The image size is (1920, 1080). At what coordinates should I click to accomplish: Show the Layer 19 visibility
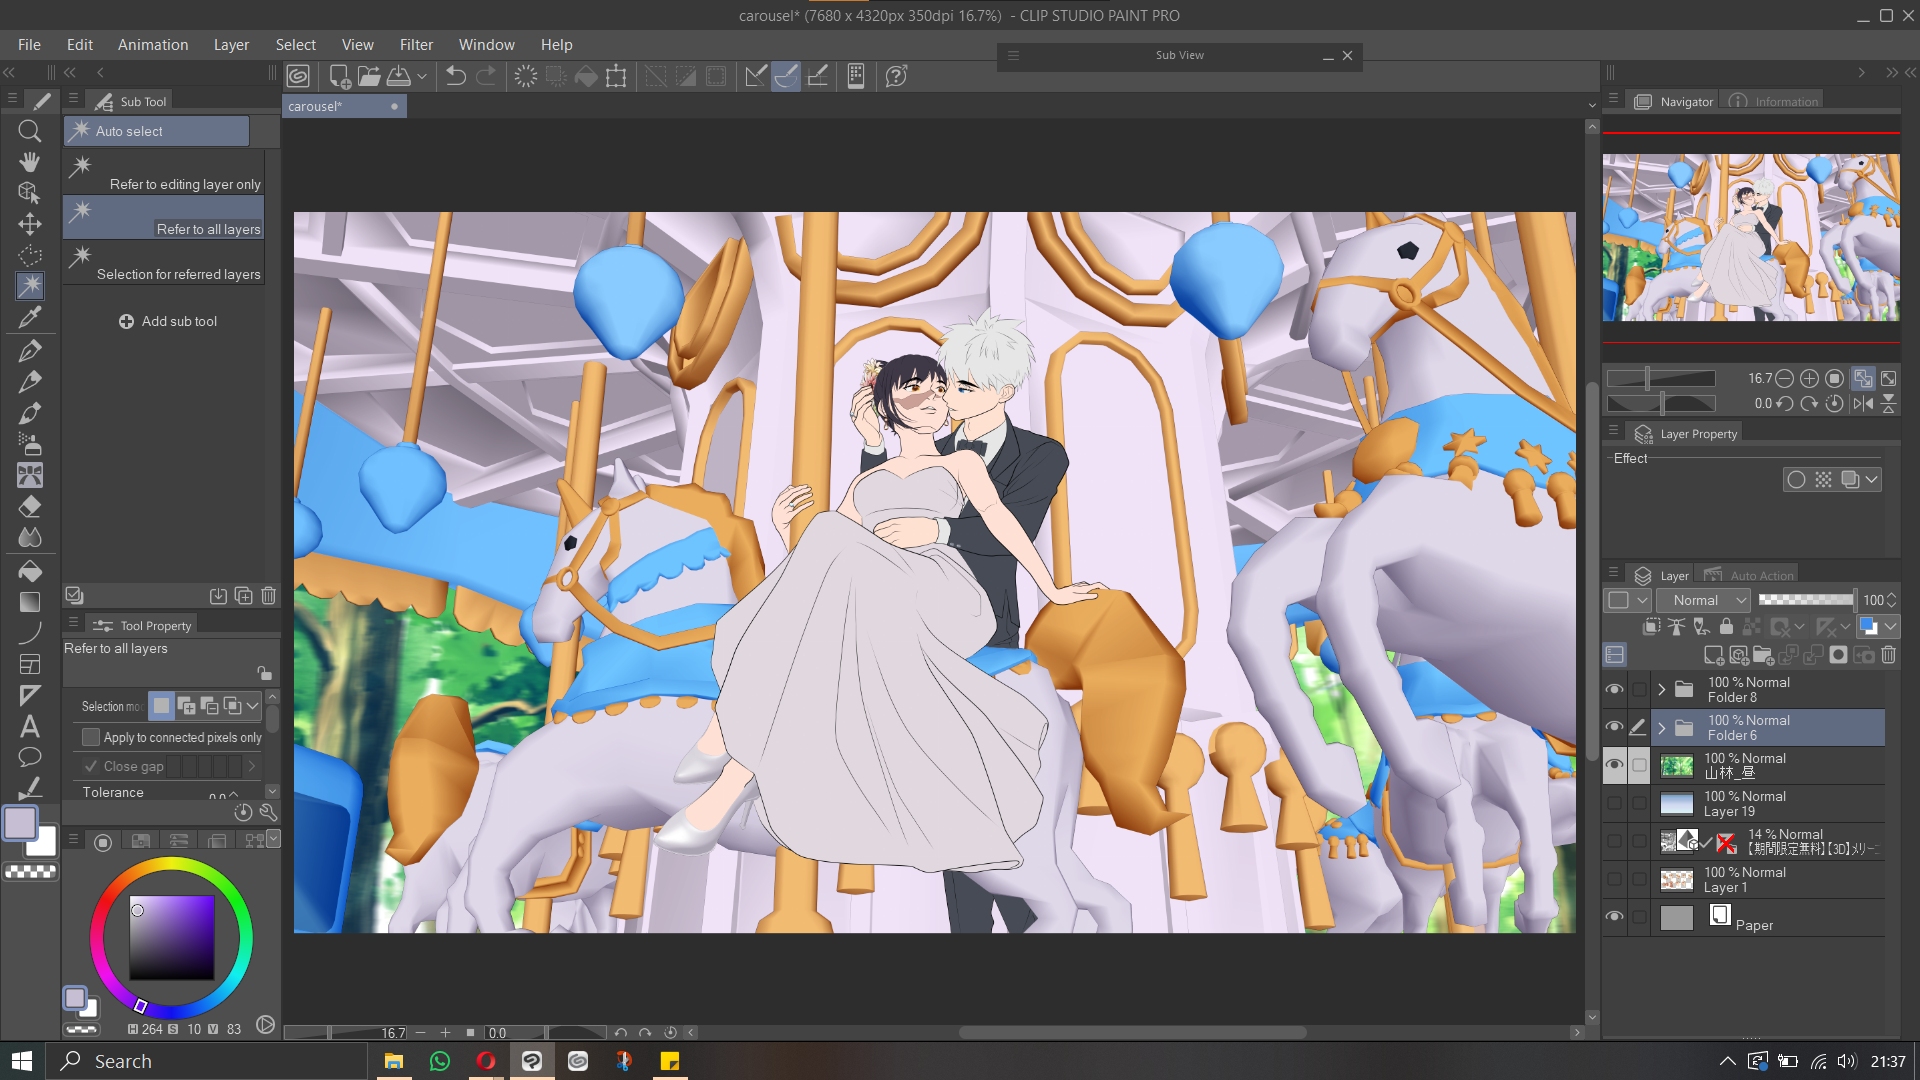(1614, 804)
